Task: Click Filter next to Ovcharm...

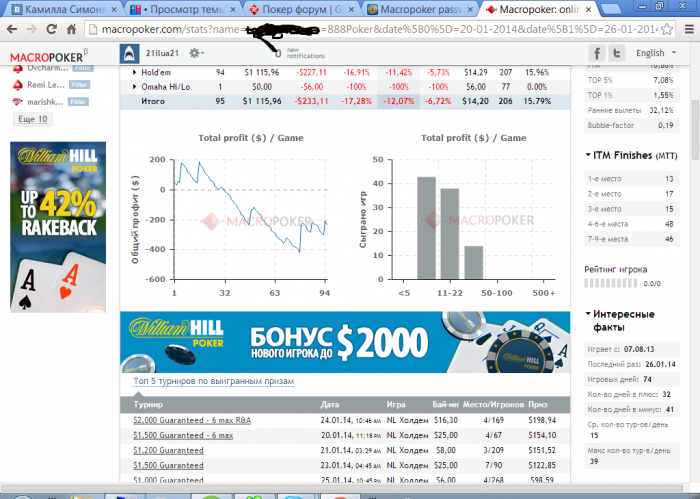Action: 83,68
